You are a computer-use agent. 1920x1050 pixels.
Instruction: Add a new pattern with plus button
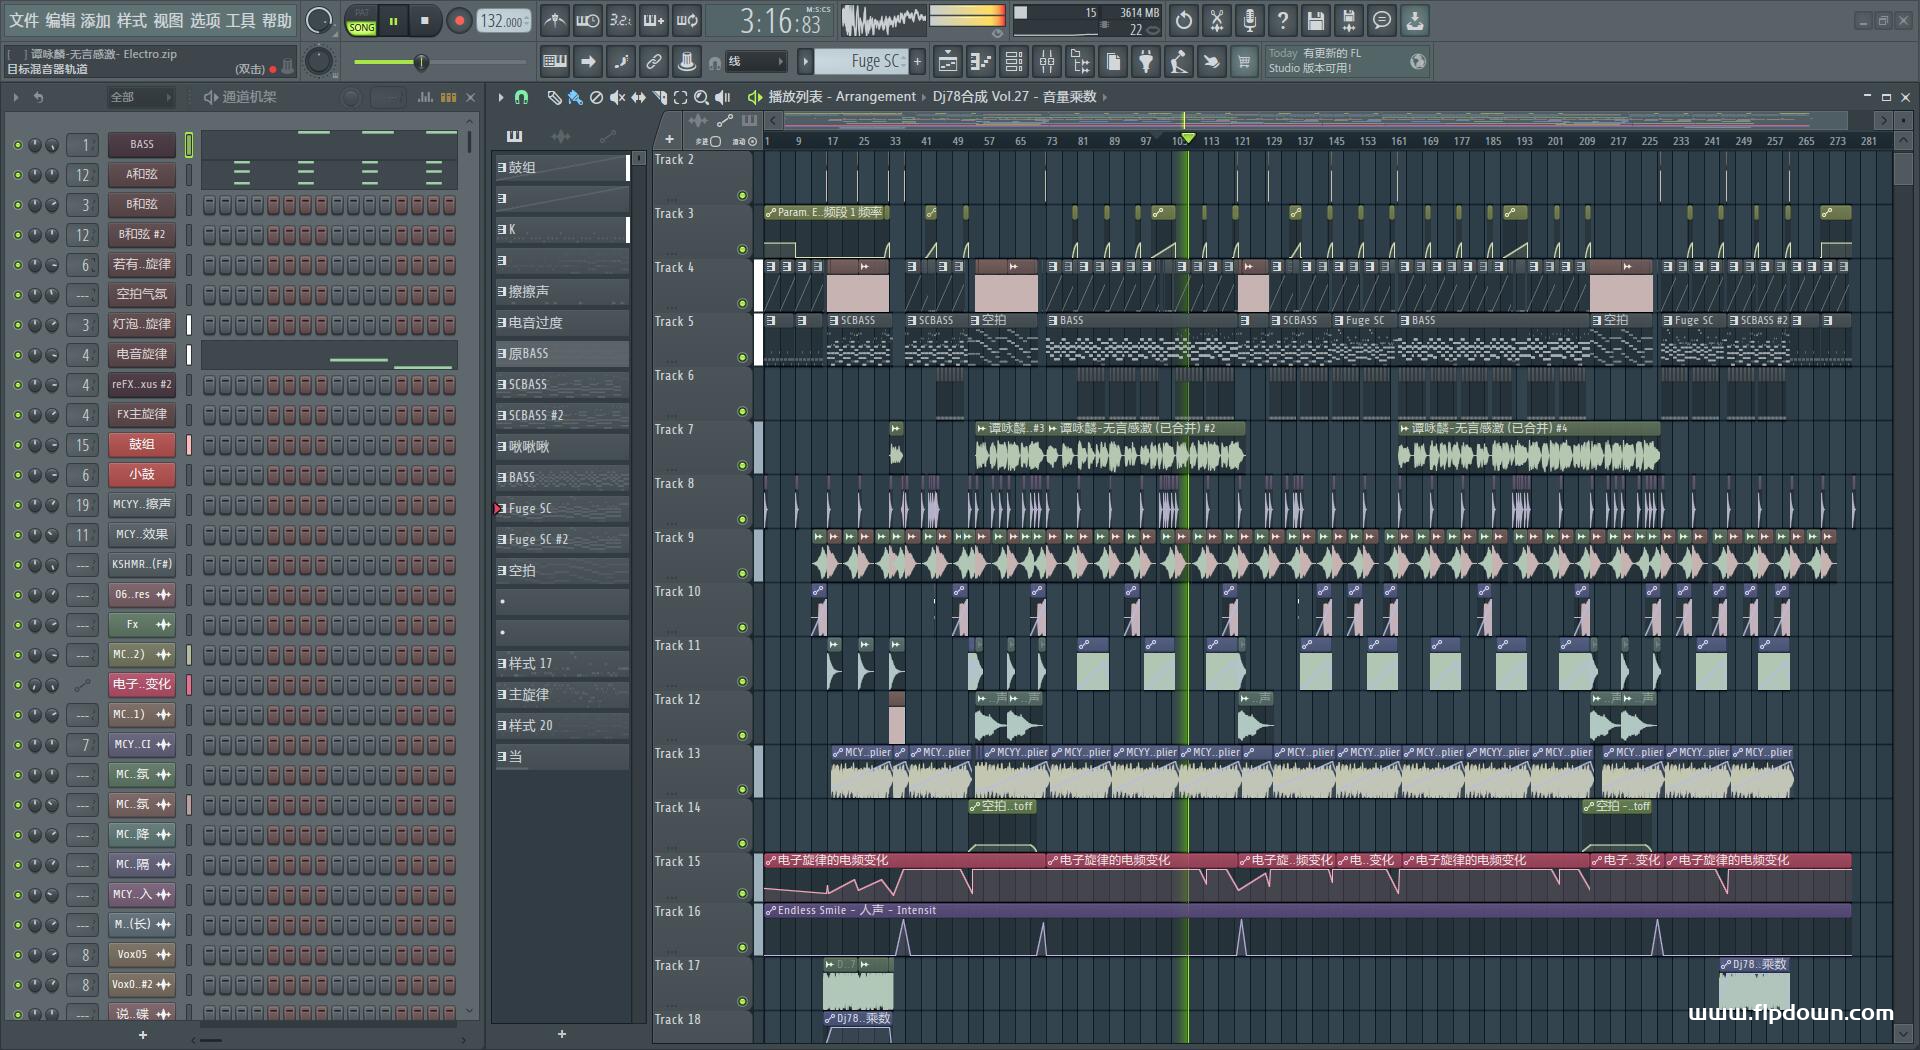pos(917,62)
